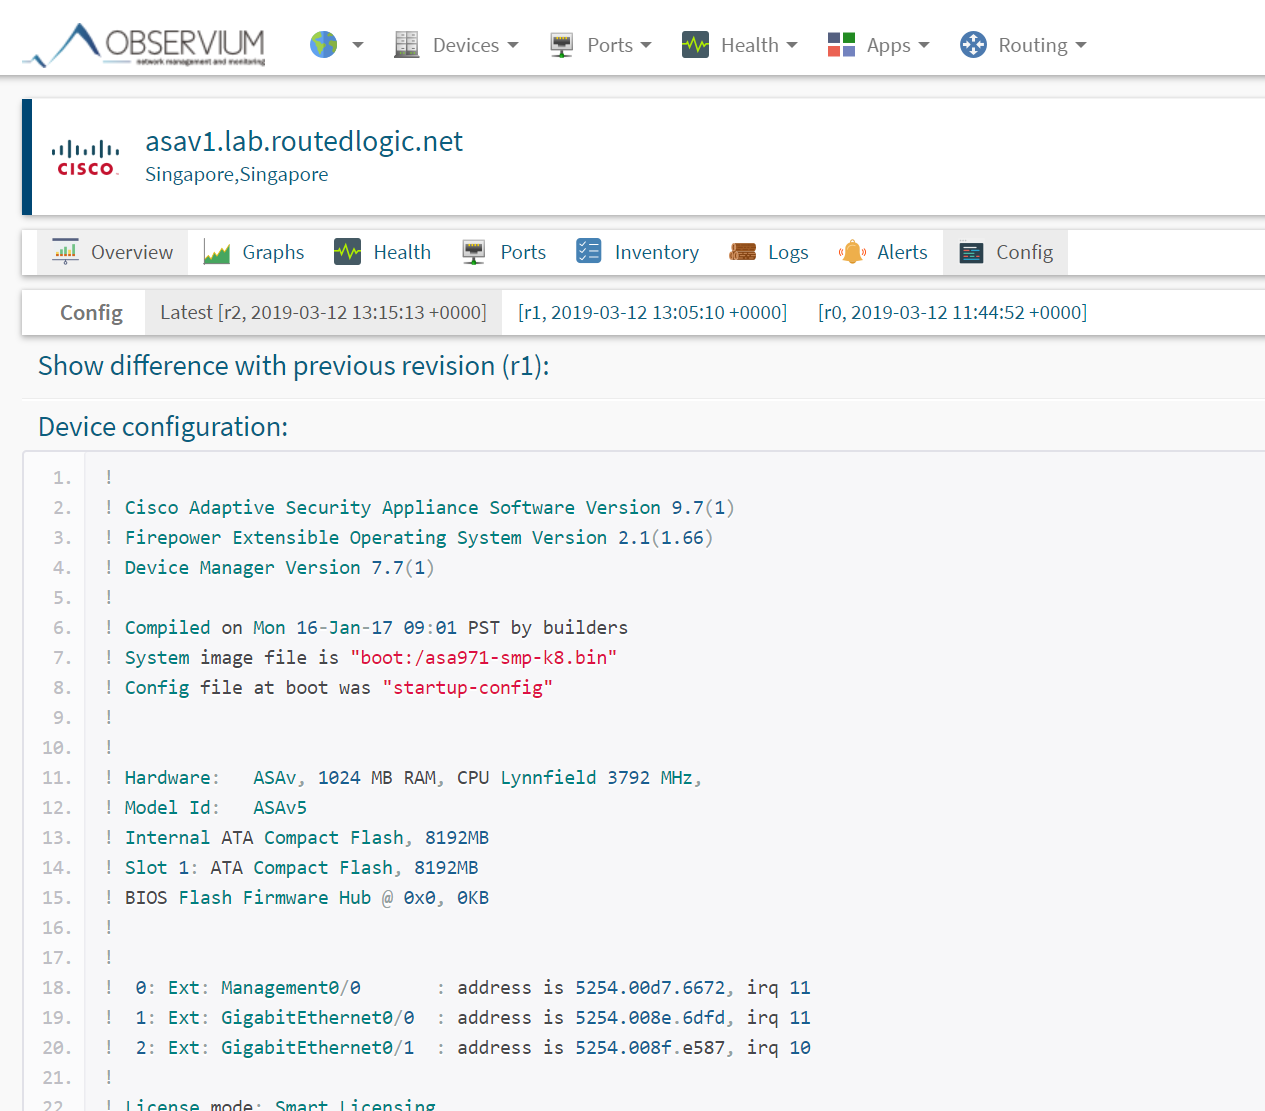Image resolution: width=1265 pixels, height=1111 pixels.
Task: Click the Slot 1 ATA Compact Flash line
Action: click(292, 868)
